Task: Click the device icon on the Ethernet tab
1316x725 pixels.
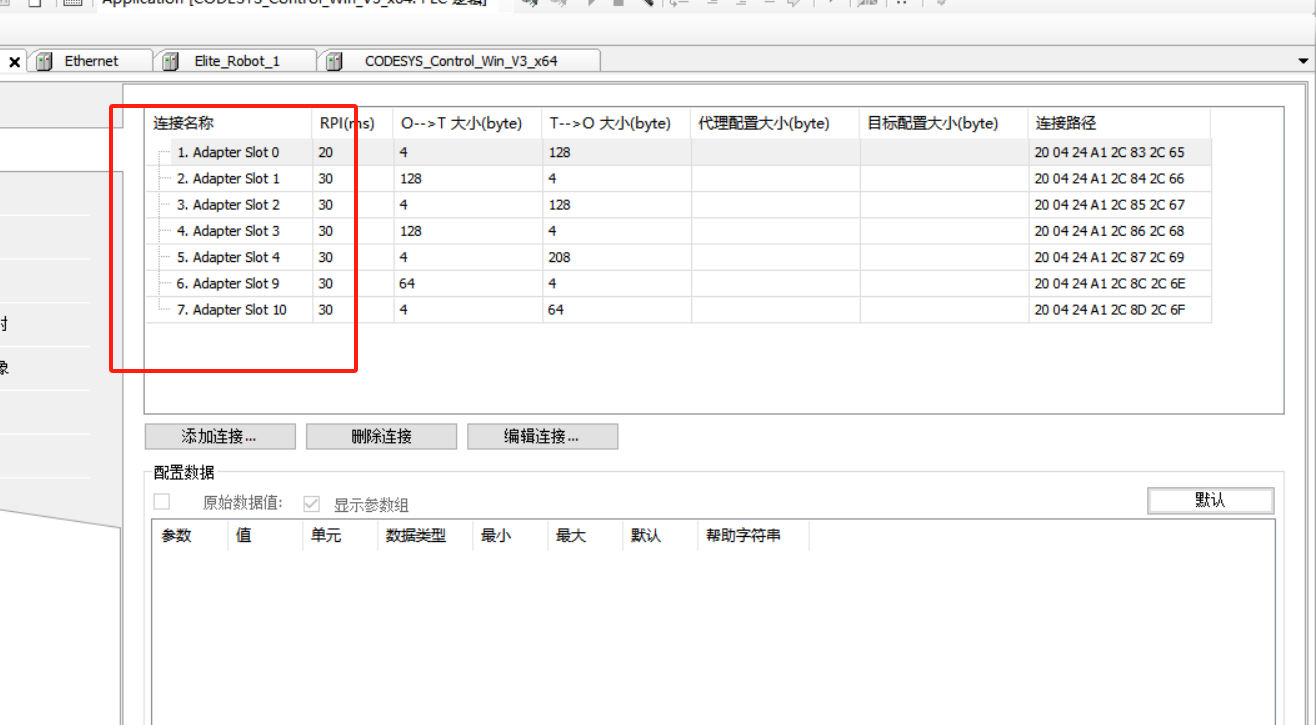Action: coord(44,62)
